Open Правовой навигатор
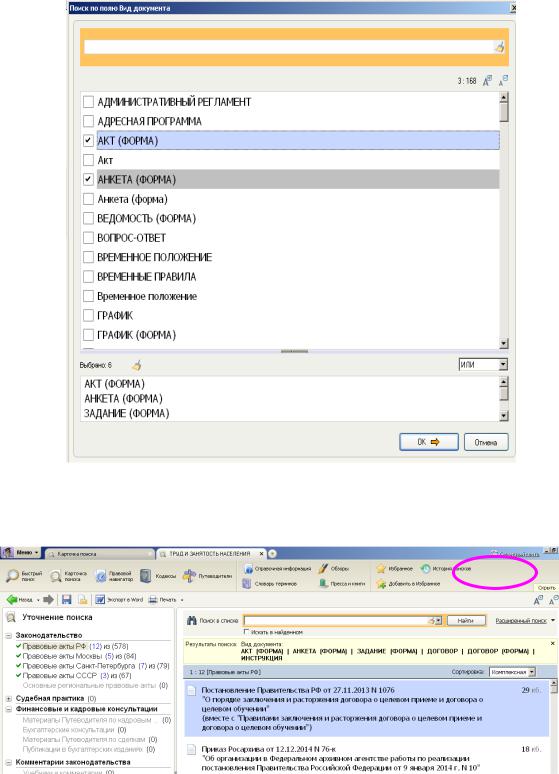559x774 pixels. click(114, 576)
